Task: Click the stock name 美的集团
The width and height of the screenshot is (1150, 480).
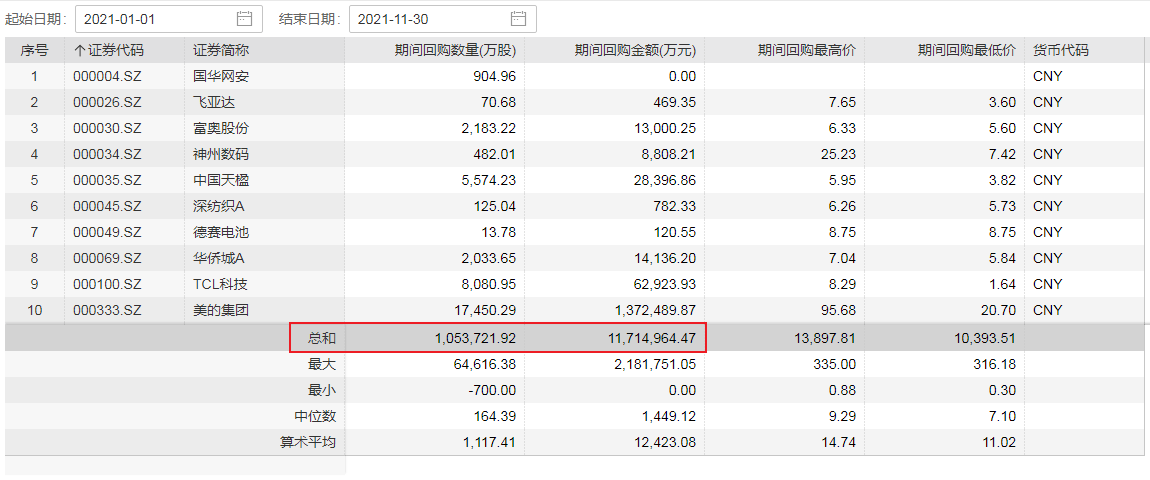Action: [221, 310]
